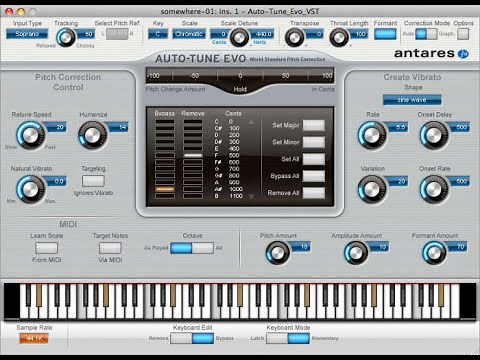Click the Formant Amount knob
480x360 pixels.
434,253
